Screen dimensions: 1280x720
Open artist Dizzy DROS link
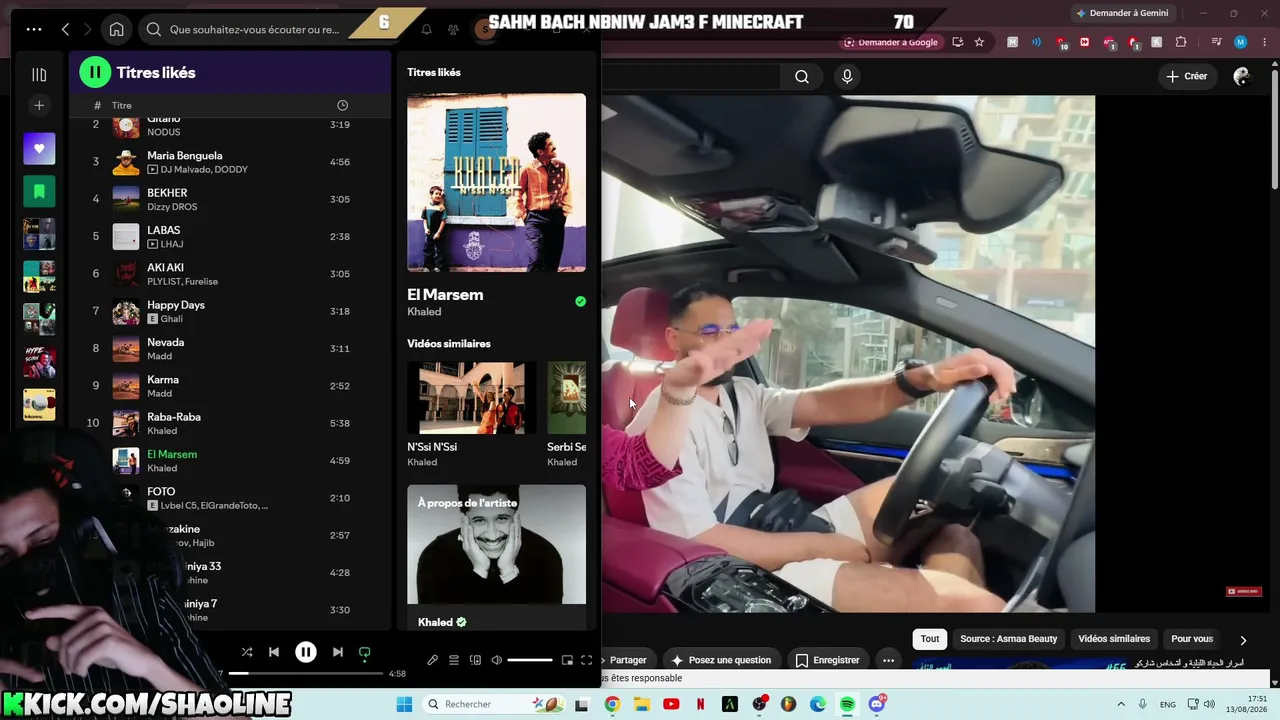tap(172, 207)
